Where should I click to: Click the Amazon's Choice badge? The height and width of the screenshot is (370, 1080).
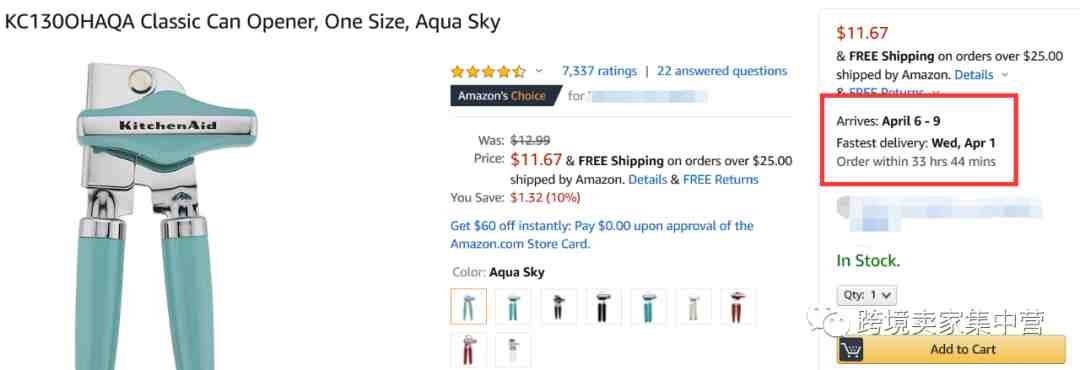tap(505, 96)
